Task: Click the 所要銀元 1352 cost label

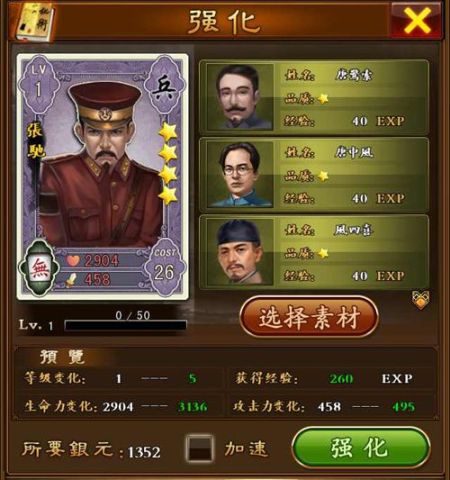Action: coord(91,449)
